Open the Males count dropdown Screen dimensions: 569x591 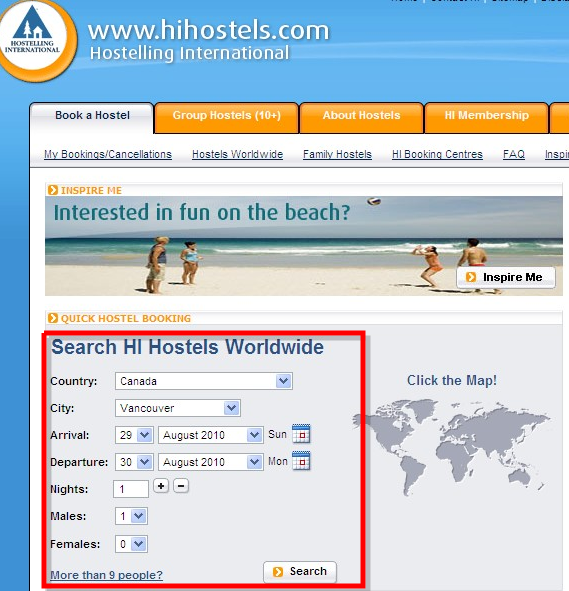[131, 516]
